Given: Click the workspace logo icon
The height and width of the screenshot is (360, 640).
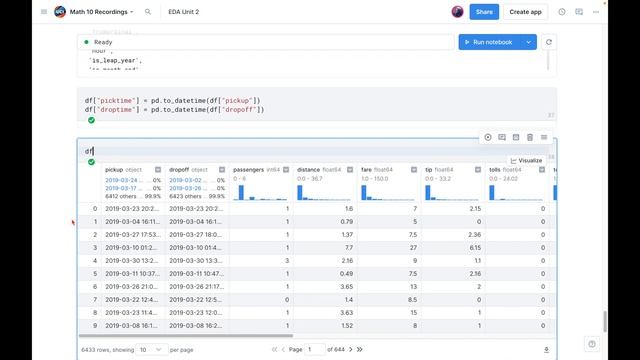Looking at the screenshot, I should coord(60,12).
